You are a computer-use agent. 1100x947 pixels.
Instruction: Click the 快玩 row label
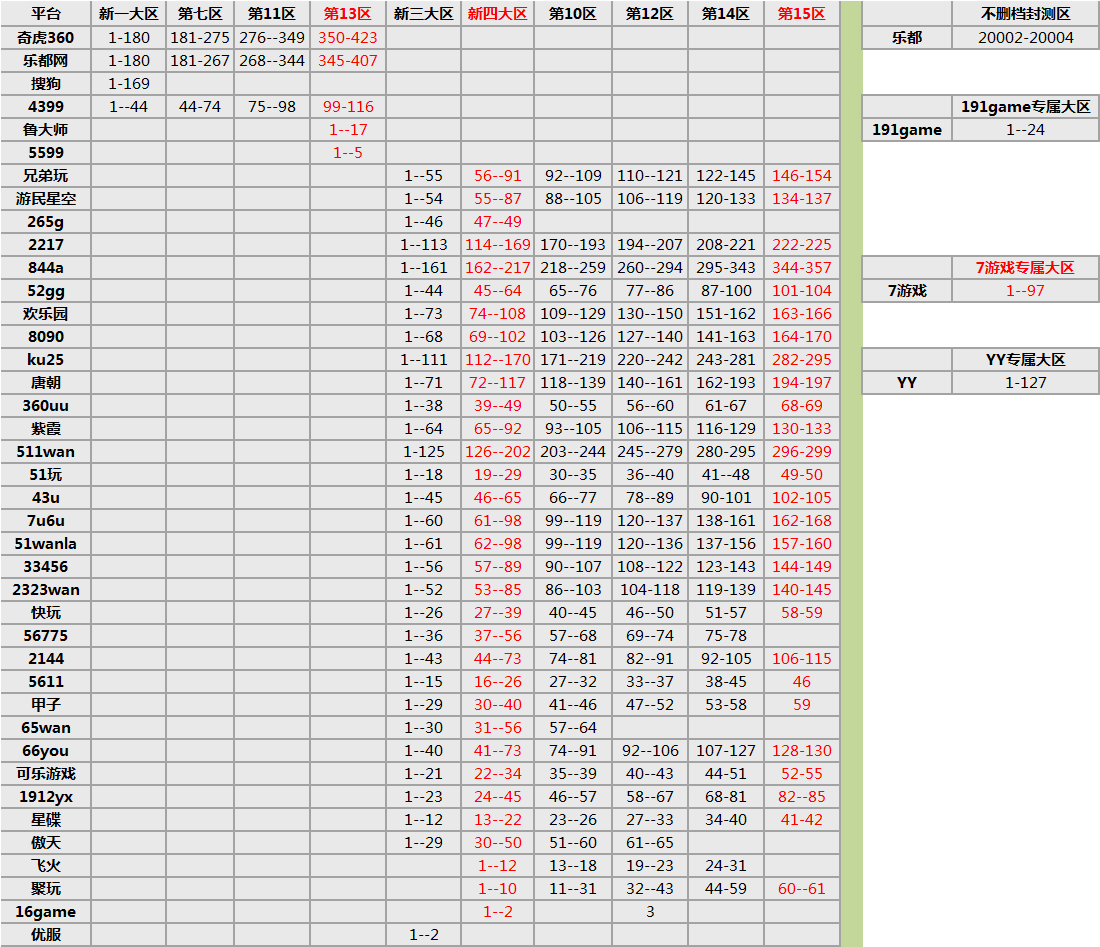point(46,613)
